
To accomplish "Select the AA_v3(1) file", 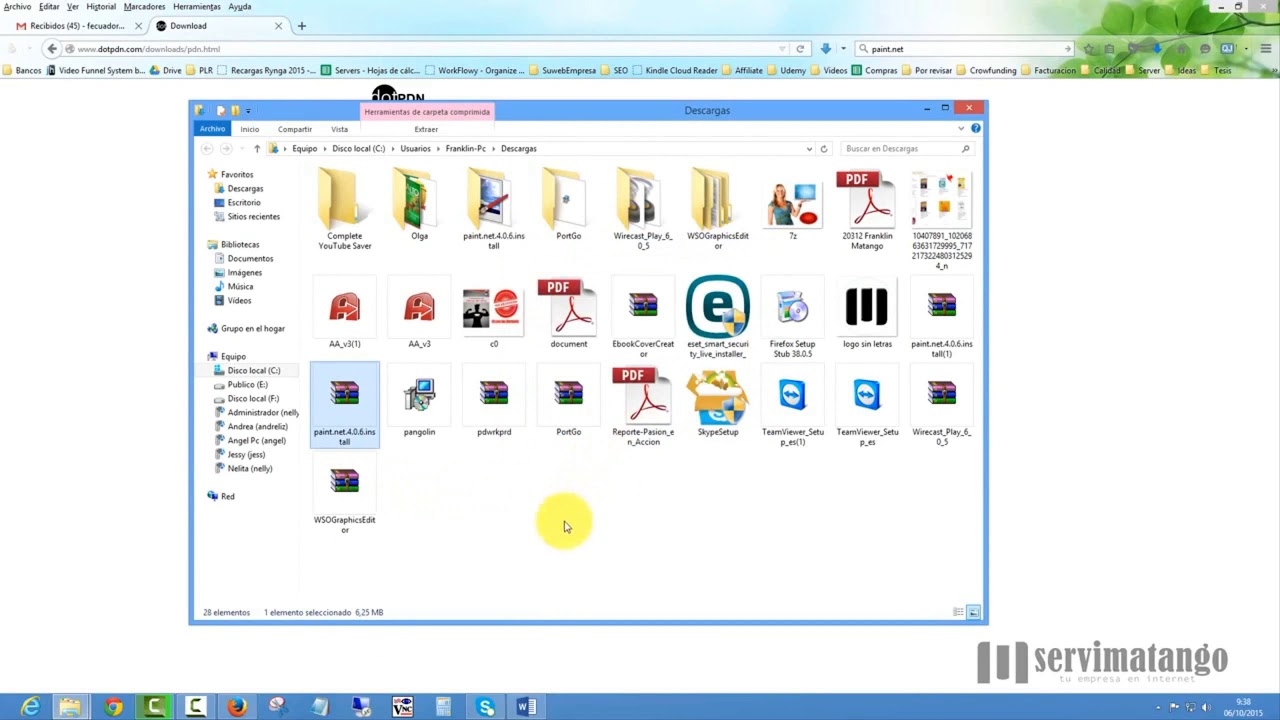I will coord(344,315).
